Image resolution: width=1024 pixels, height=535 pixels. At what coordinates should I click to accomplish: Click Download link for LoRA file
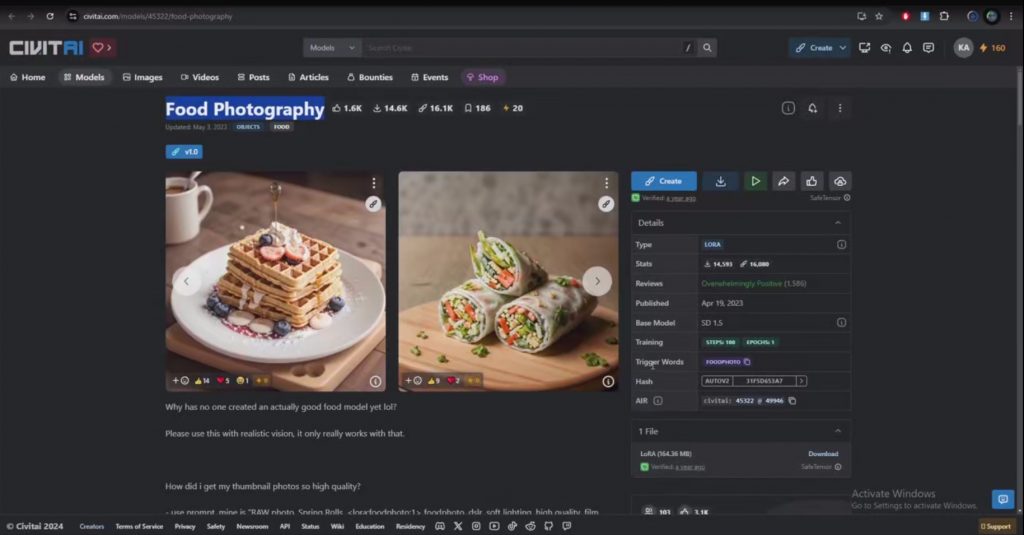pos(823,454)
